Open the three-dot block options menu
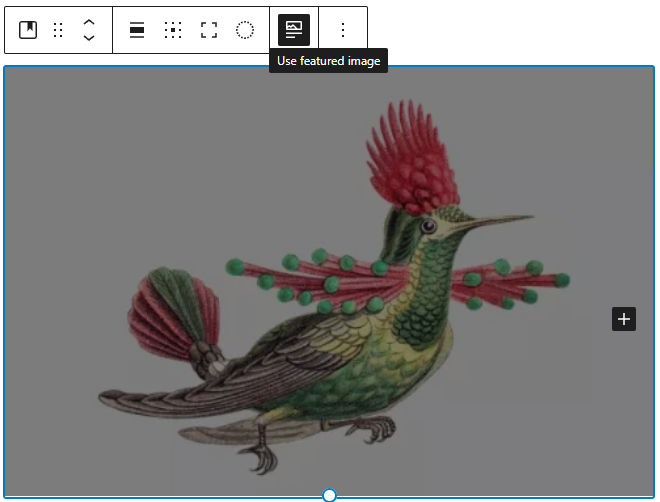The width and height of the screenshot is (660, 502). [x=343, y=30]
